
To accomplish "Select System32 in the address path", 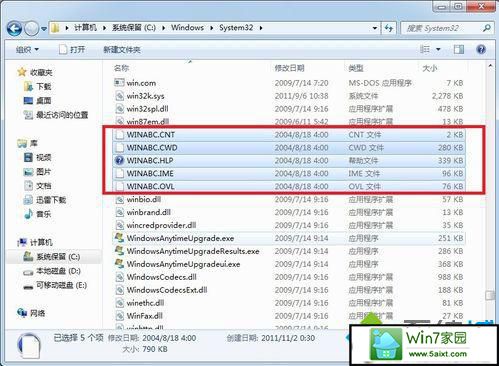I will (236, 28).
